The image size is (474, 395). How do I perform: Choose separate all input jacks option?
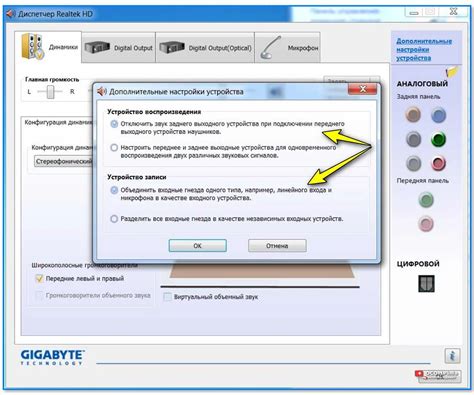114,219
